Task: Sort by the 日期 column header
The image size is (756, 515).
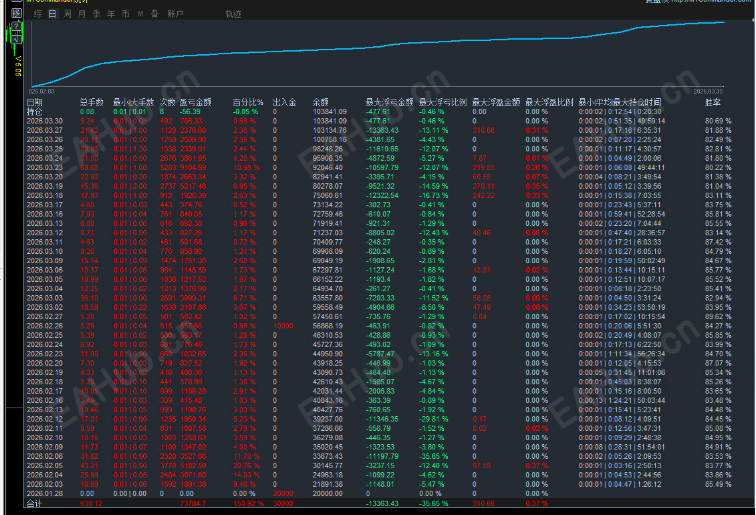Action: (35, 102)
